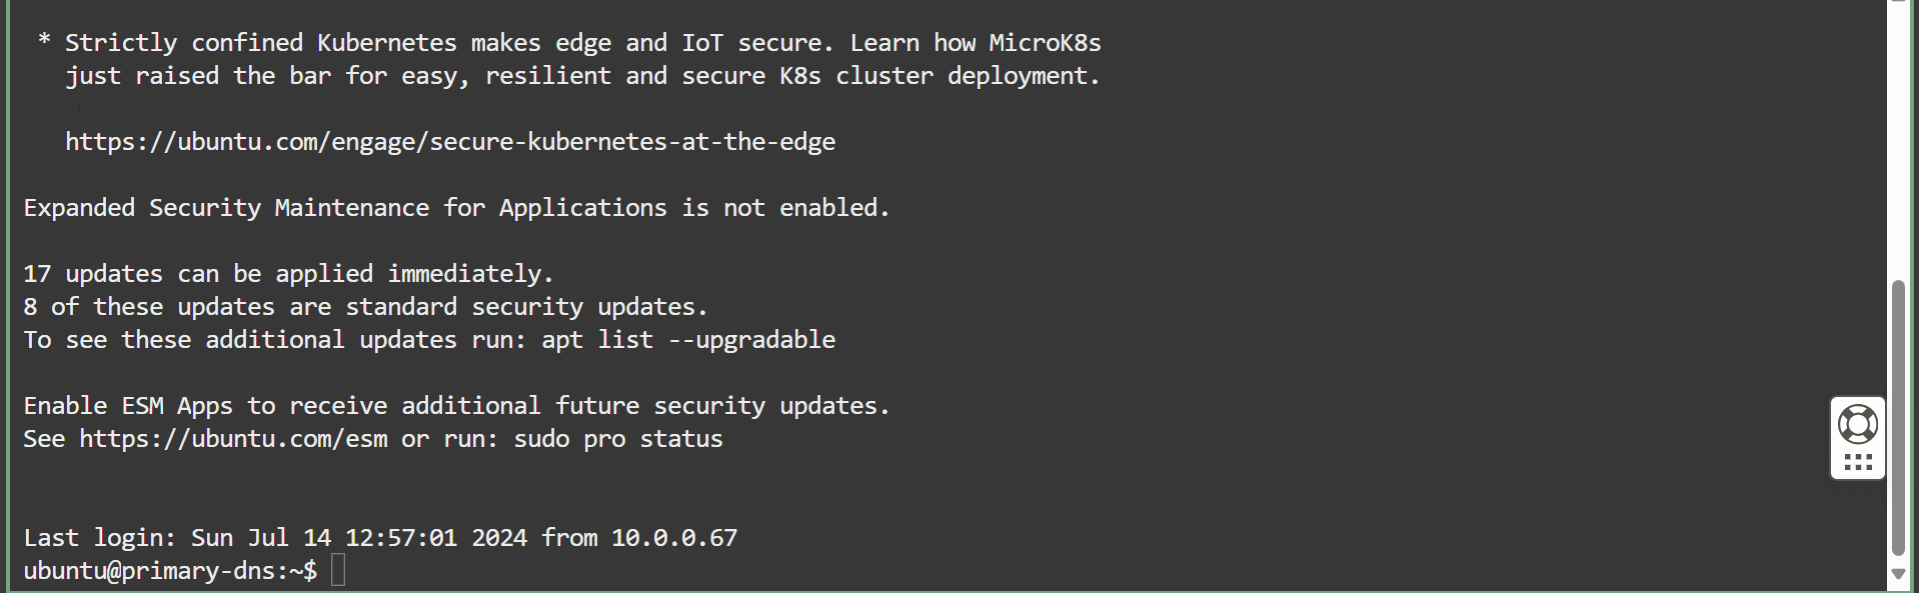
Task: Click the scrollbar down arrow
Action: coord(1898,574)
